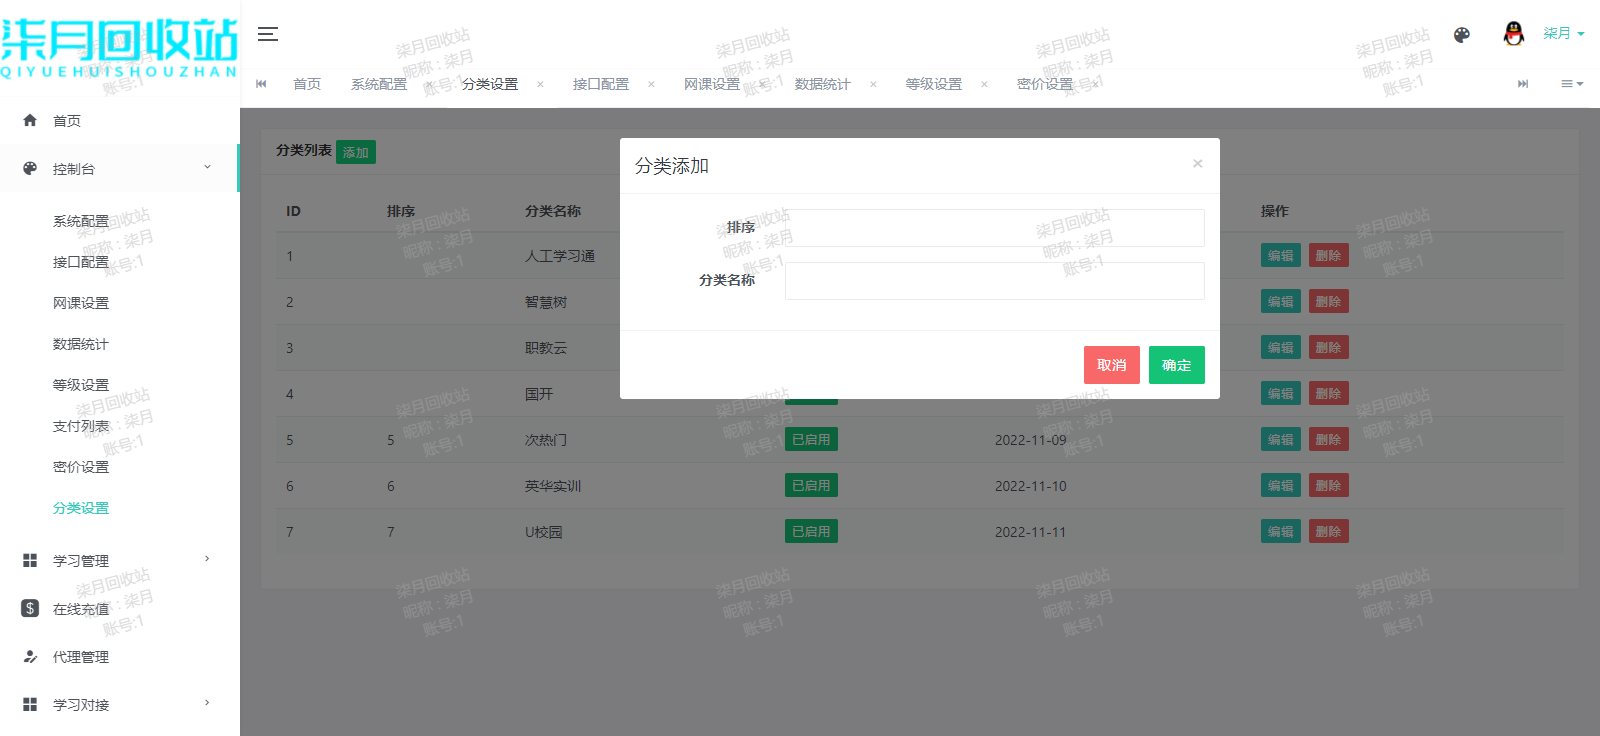Screen dimensions: 1600x736
Task: Open 在线充值 in the sidebar
Action: point(81,609)
